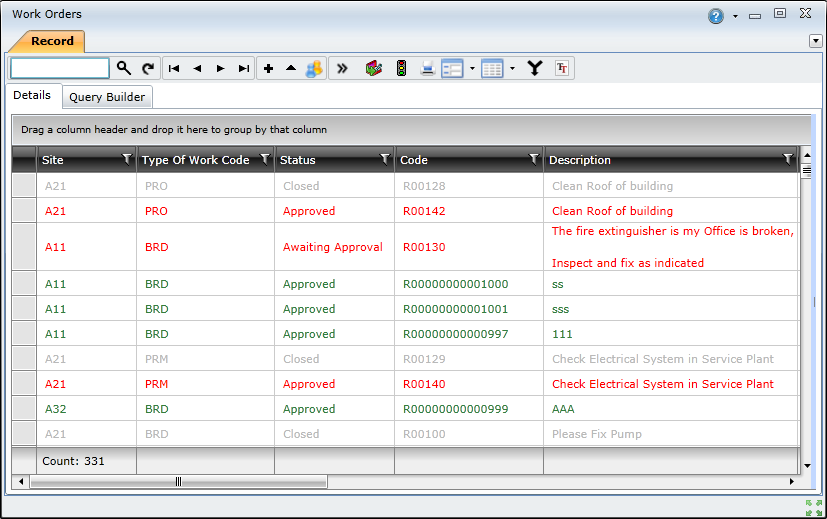
Task: Click the traffic light status icon
Action: click(x=401, y=68)
